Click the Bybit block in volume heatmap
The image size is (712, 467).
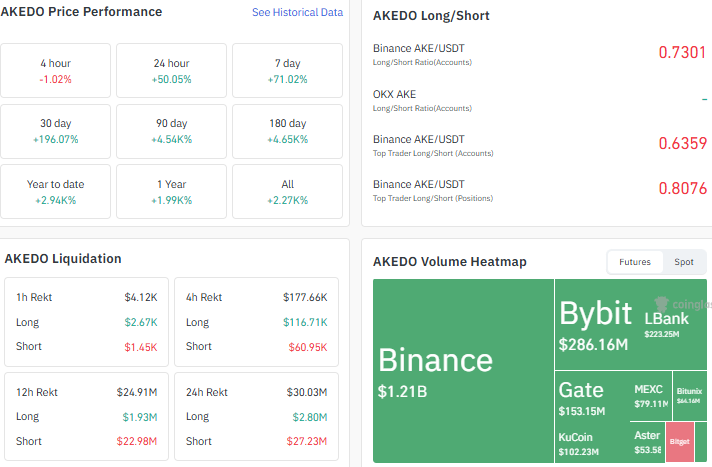pyautogui.click(x=596, y=324)
